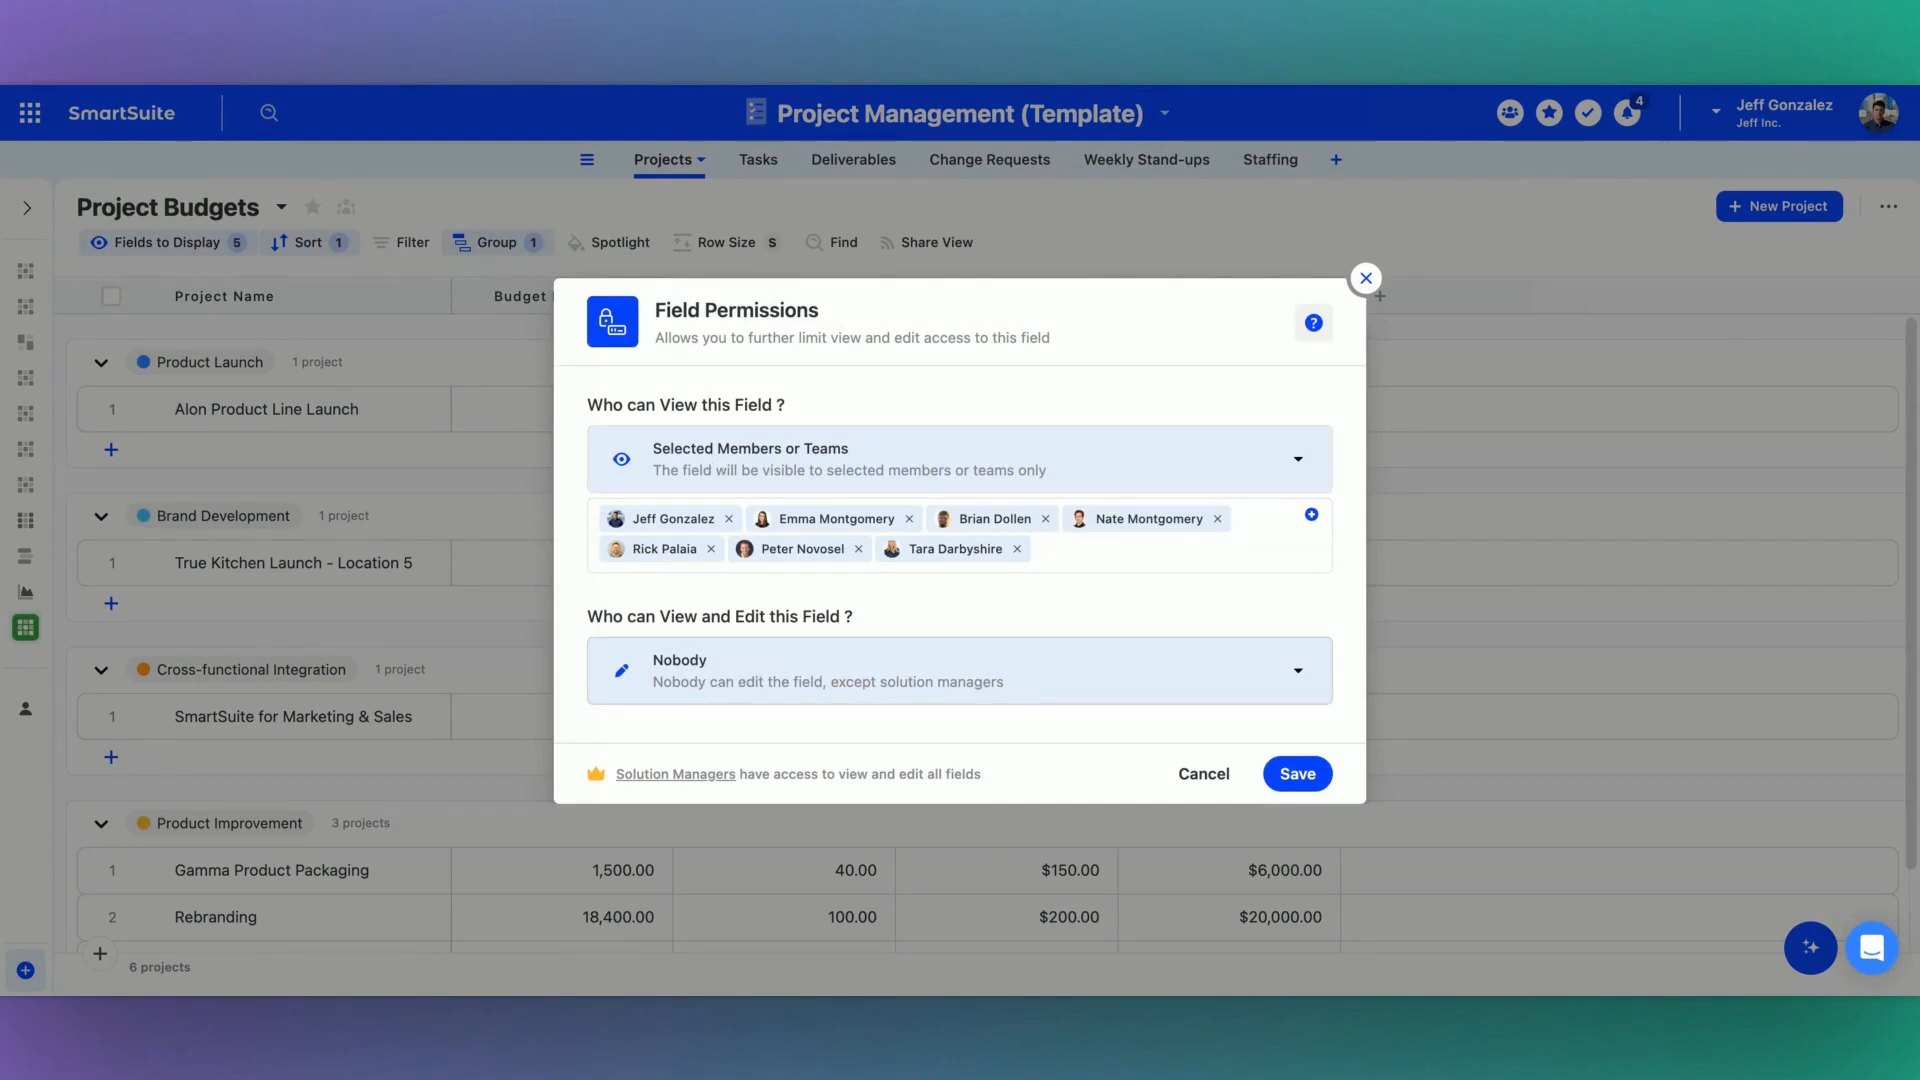Add a new app with plus after Staffing
The image size is (1920, 1080).
pyautogui.click(x=1336, y=160)
